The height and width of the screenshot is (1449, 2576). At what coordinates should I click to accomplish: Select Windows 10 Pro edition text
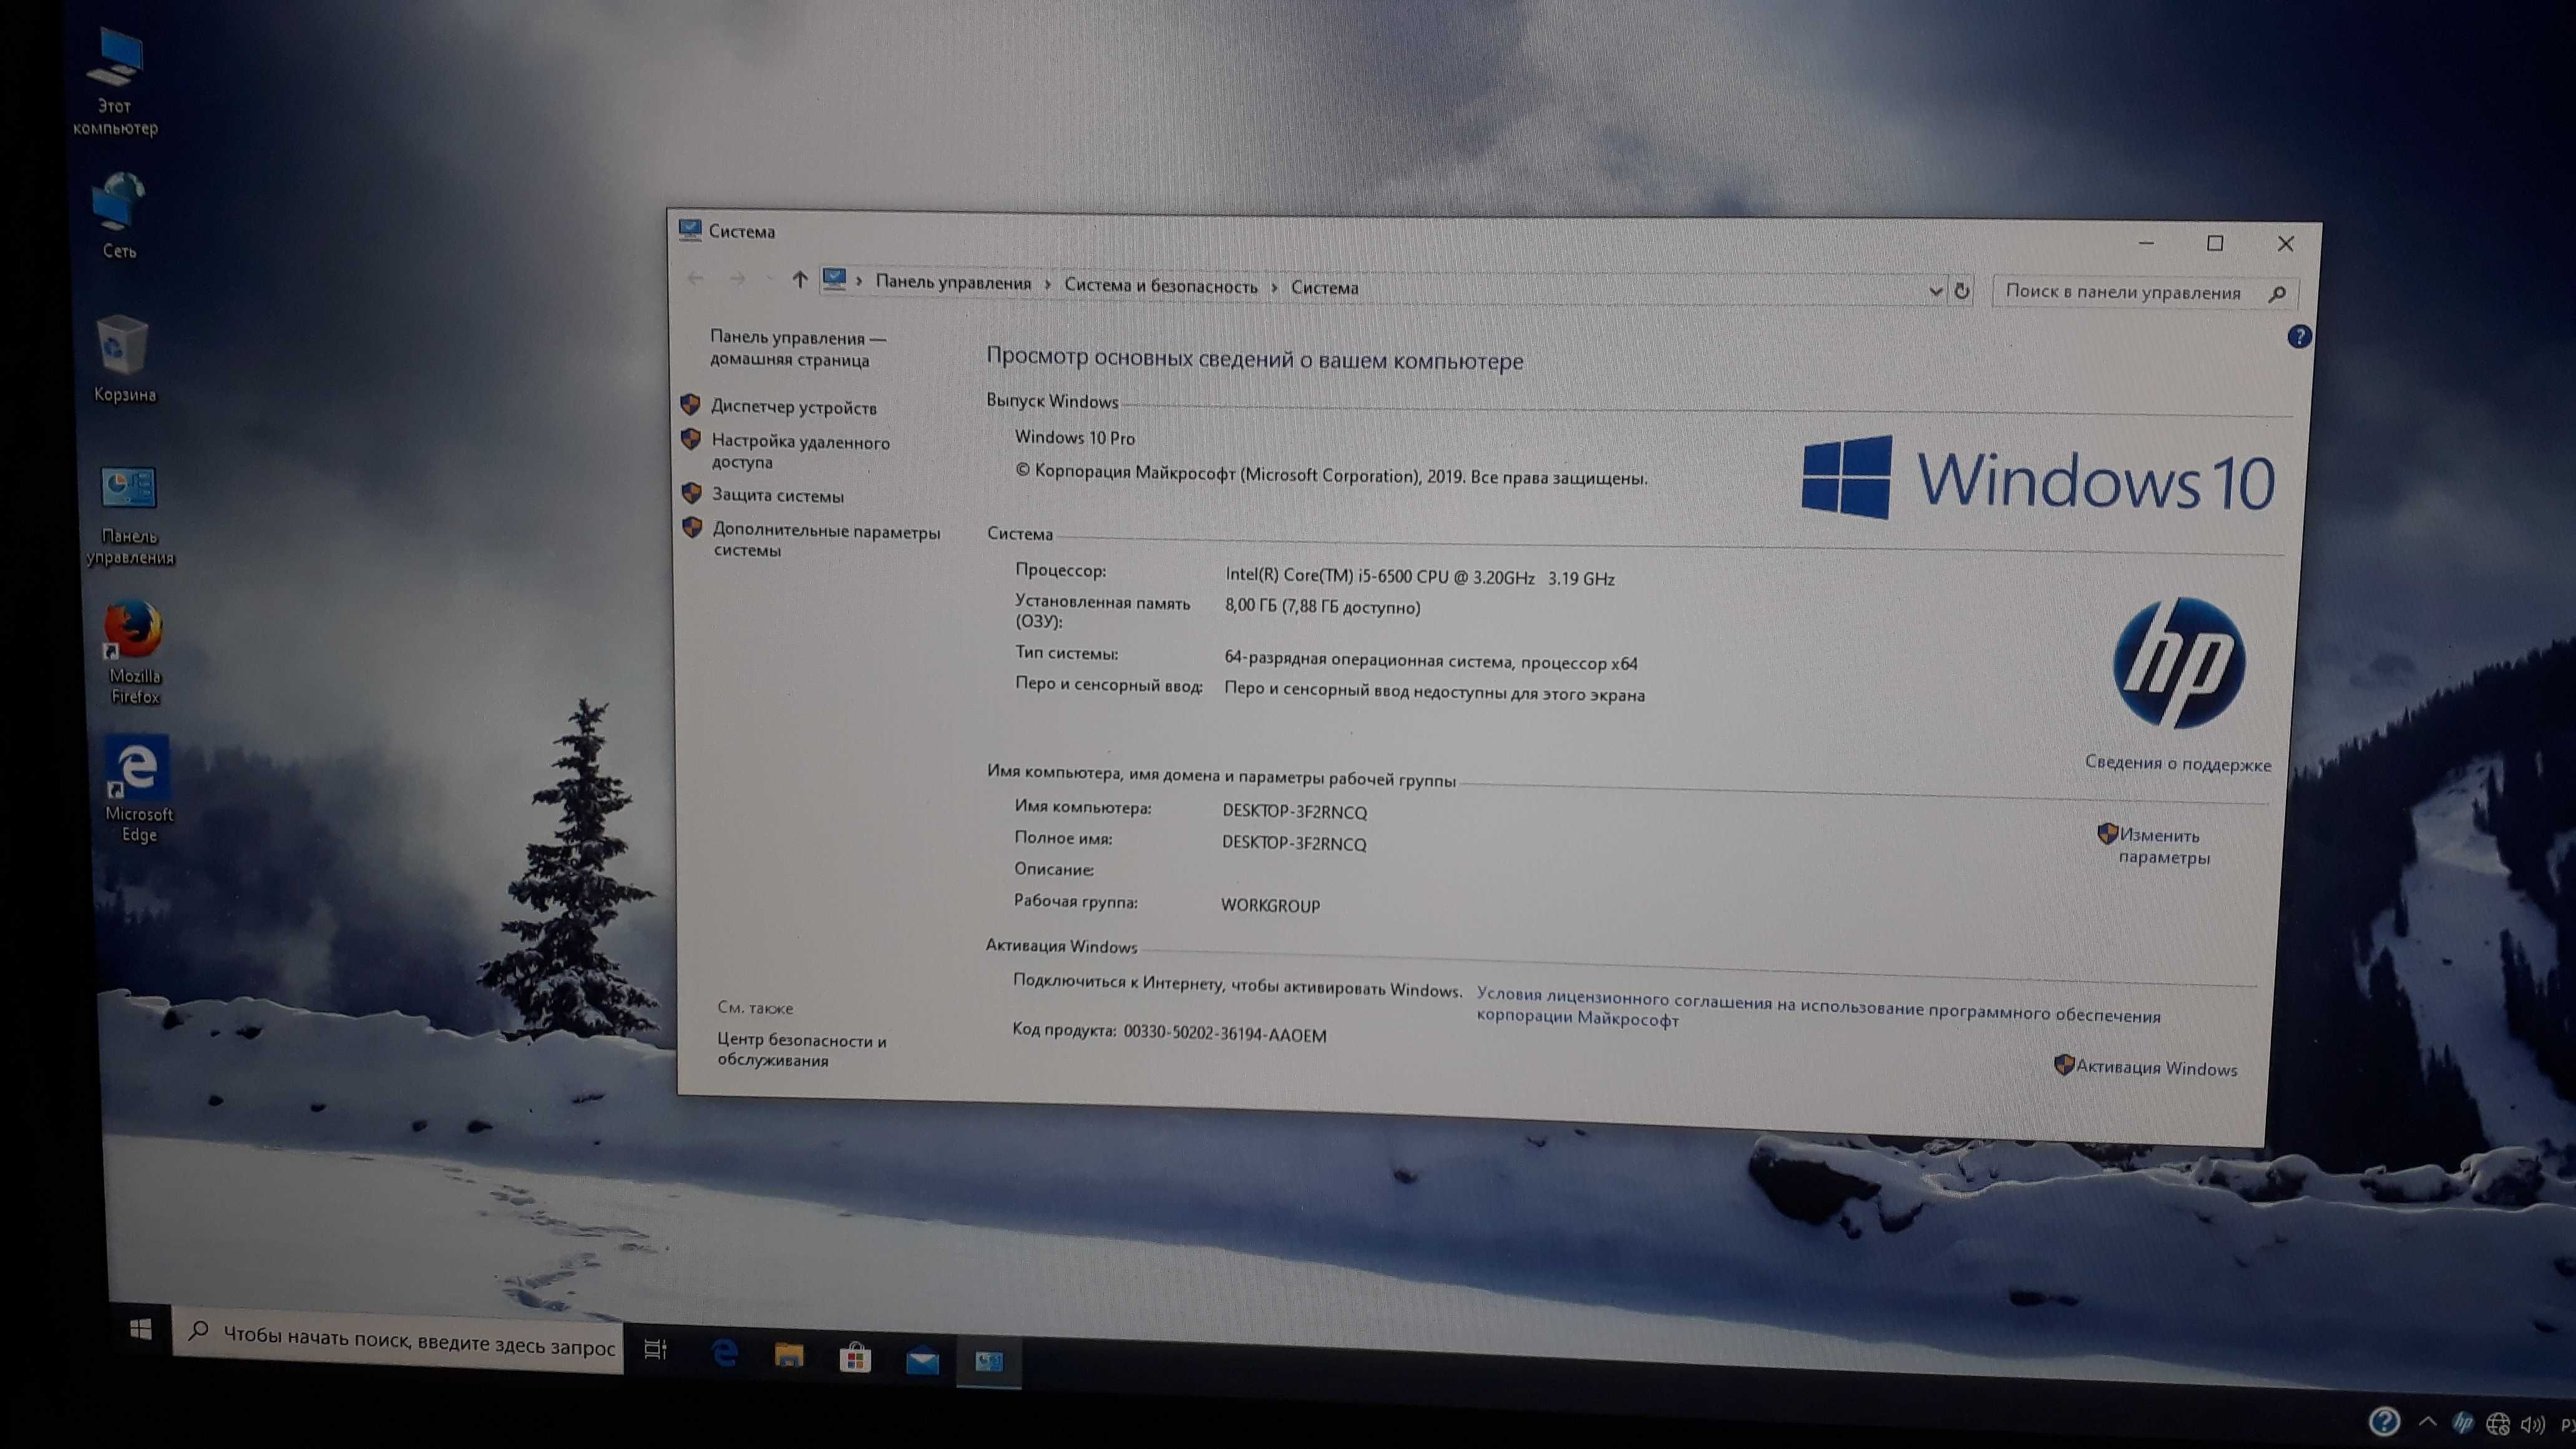click(1074, 438)
